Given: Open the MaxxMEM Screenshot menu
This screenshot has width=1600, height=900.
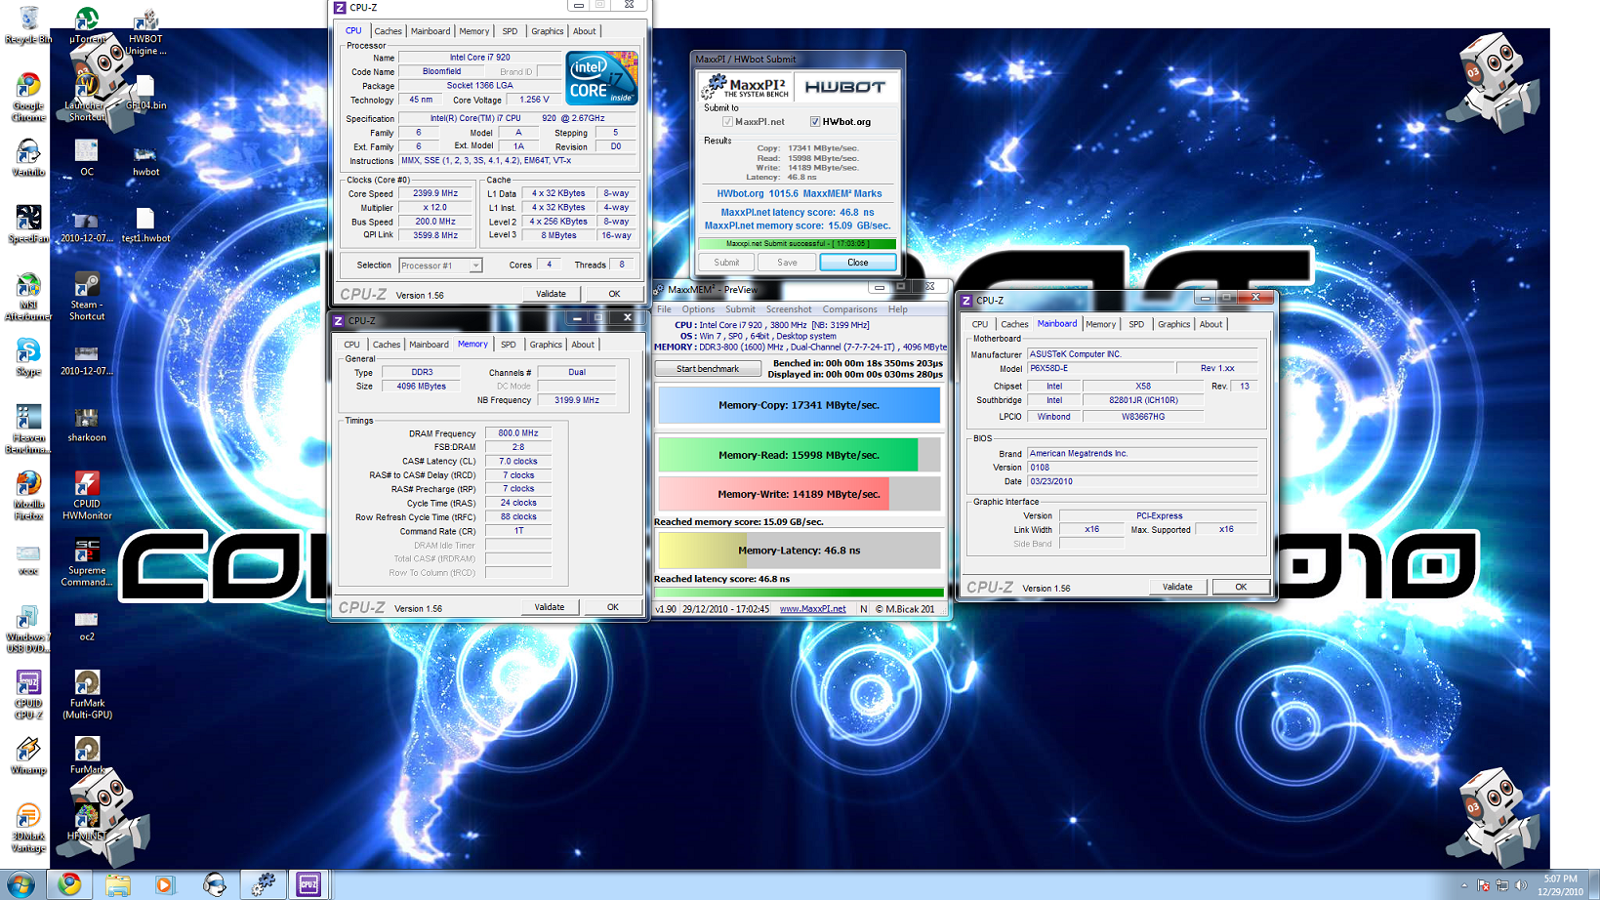Looking at the screenshot, I should coord(789,309).
